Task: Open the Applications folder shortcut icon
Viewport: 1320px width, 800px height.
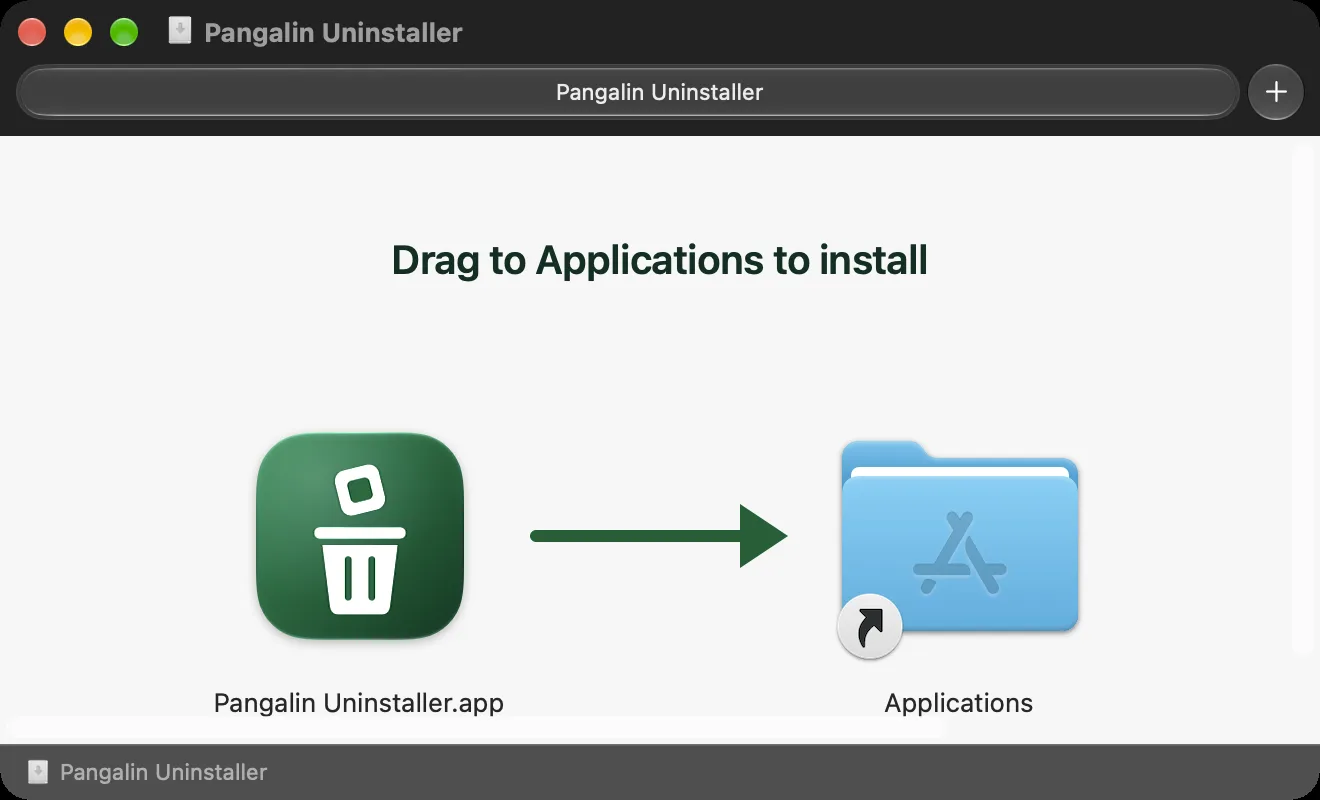Action: tap(959, 548)
